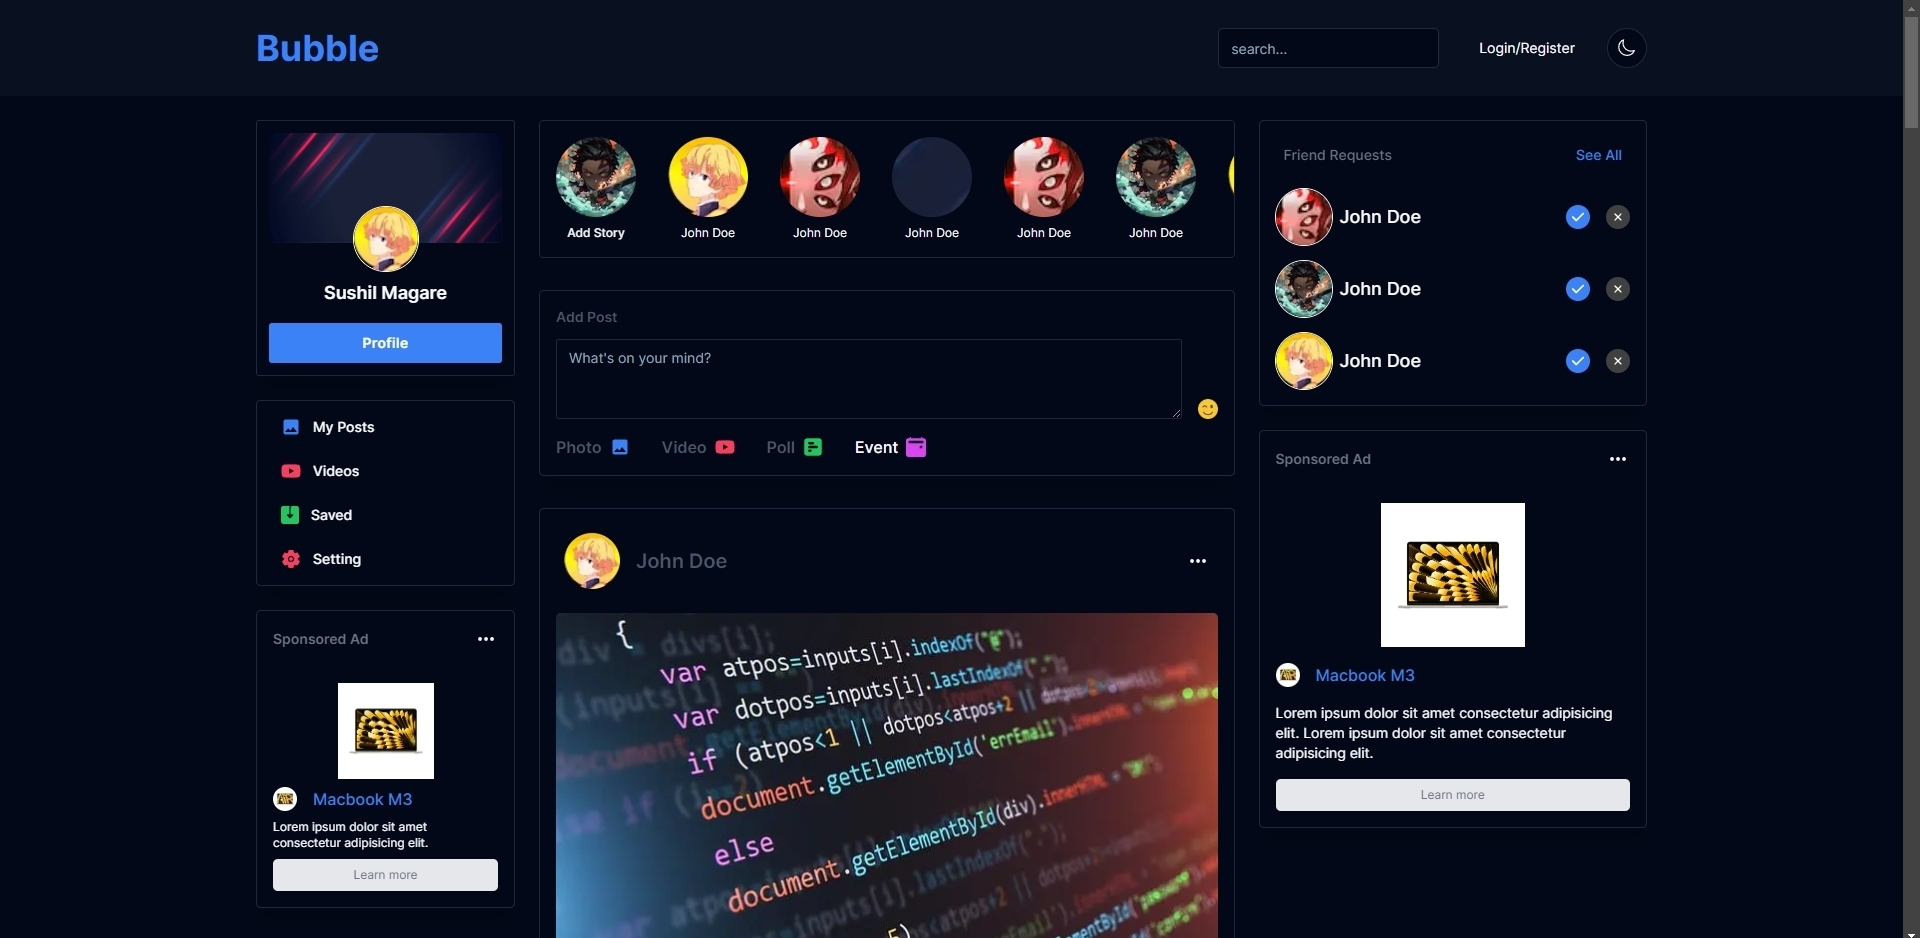Accept the red-masked avatar's friend request

(1578, 217)
